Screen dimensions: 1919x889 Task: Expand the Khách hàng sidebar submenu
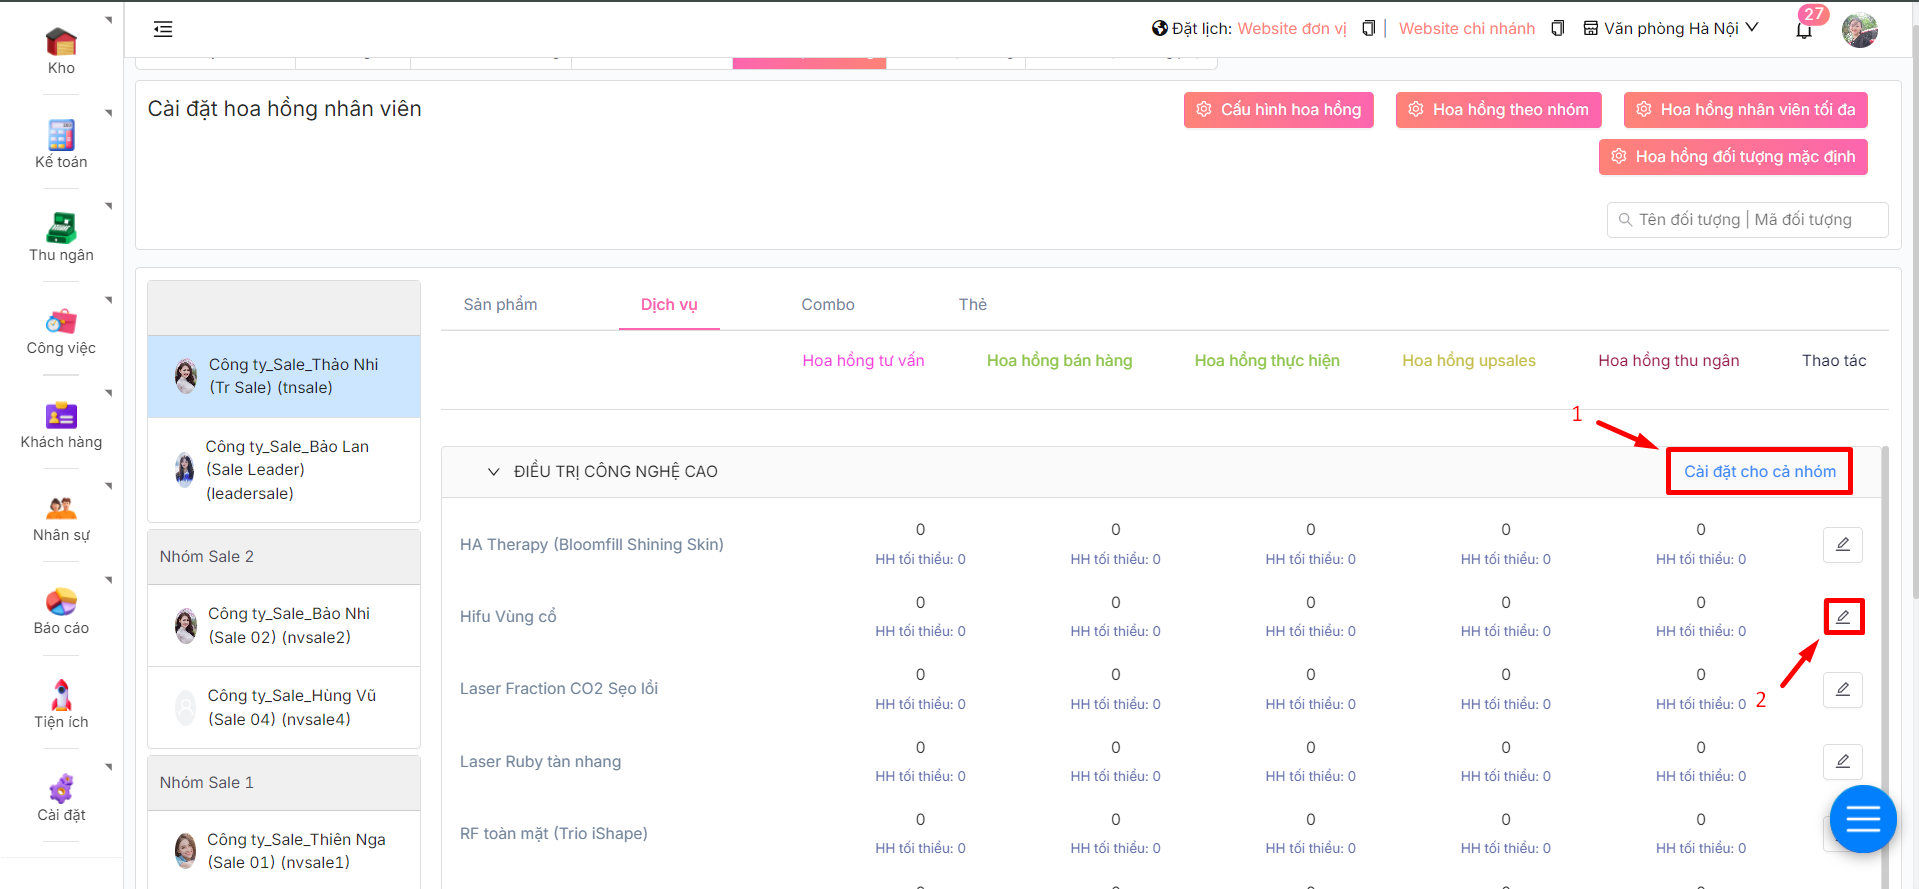pos(108,394)
